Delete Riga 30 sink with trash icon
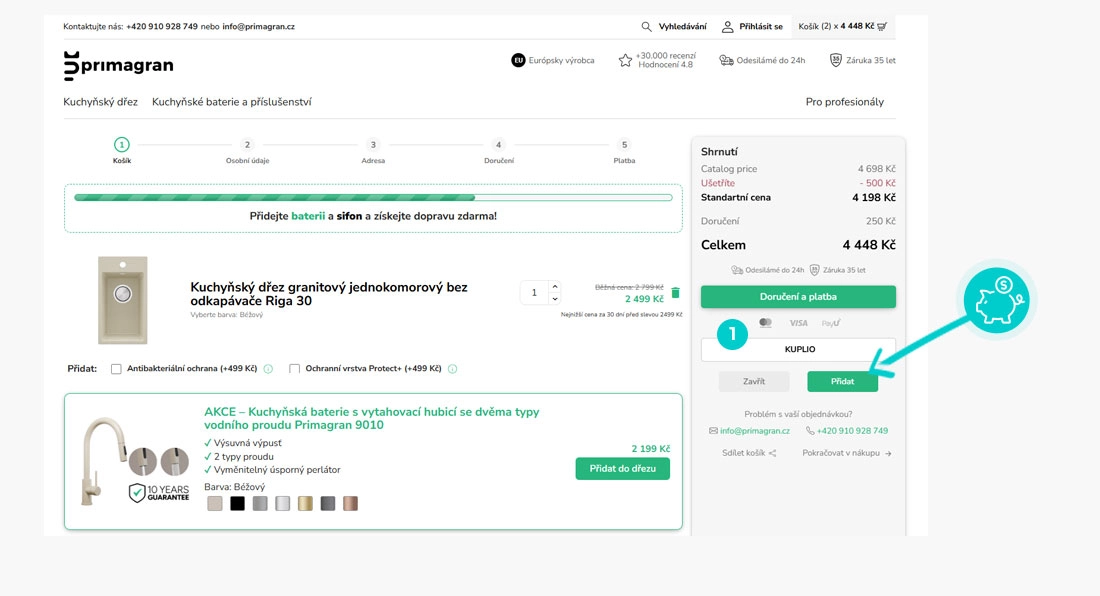The height and width of the screenshot is (596, 1100). 676,292
